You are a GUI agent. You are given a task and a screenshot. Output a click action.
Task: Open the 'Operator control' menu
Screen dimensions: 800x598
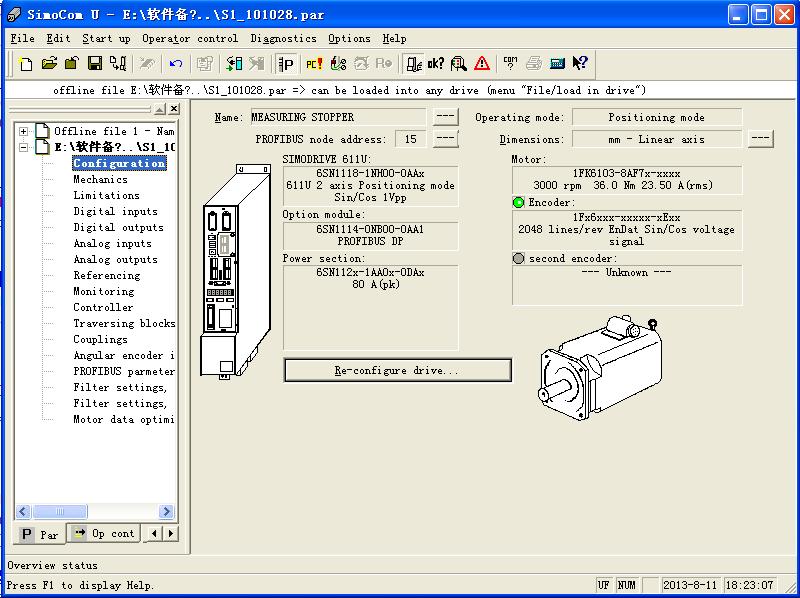coord(190,39)
